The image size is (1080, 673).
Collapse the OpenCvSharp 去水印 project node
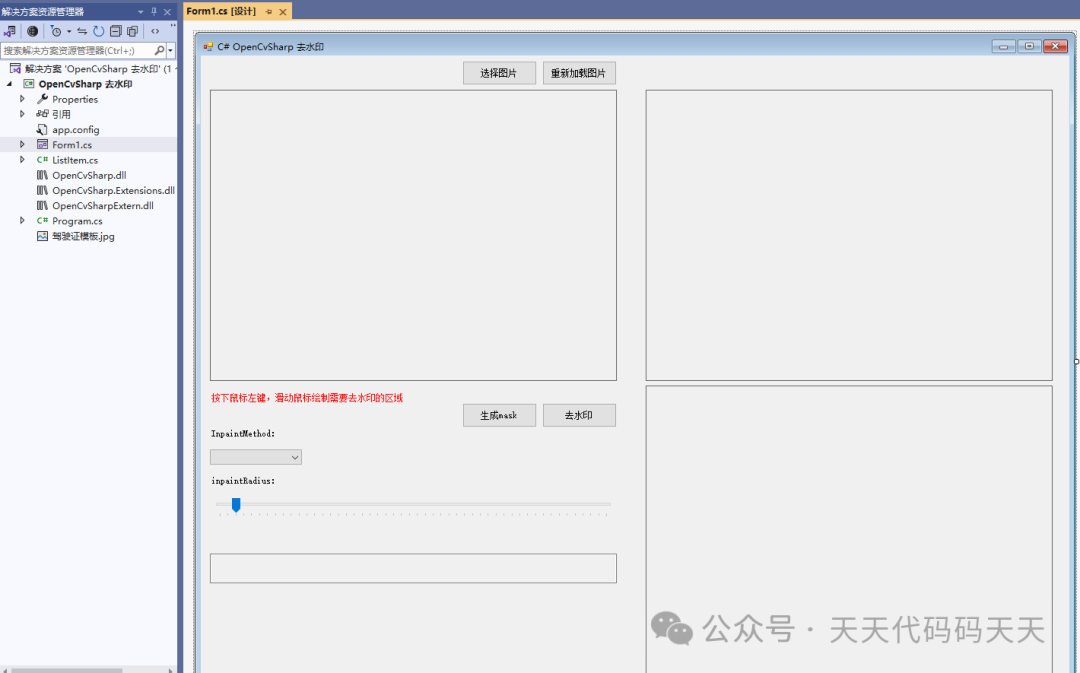(10, 84)
